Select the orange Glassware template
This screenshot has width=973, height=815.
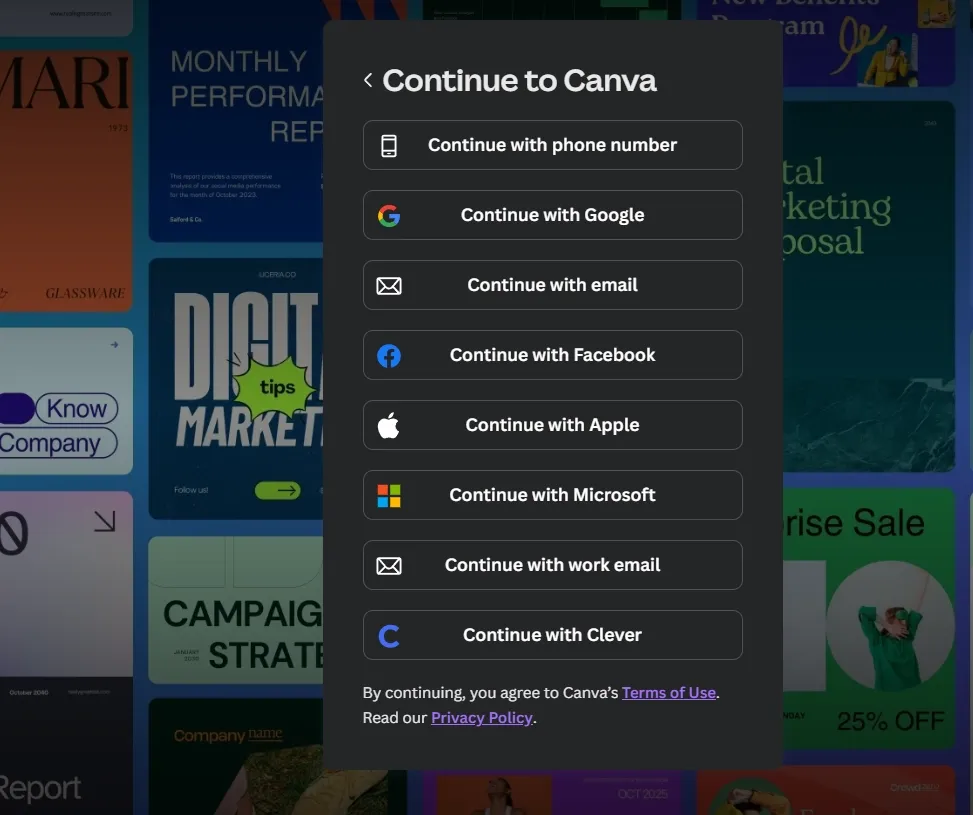[66, 180]
